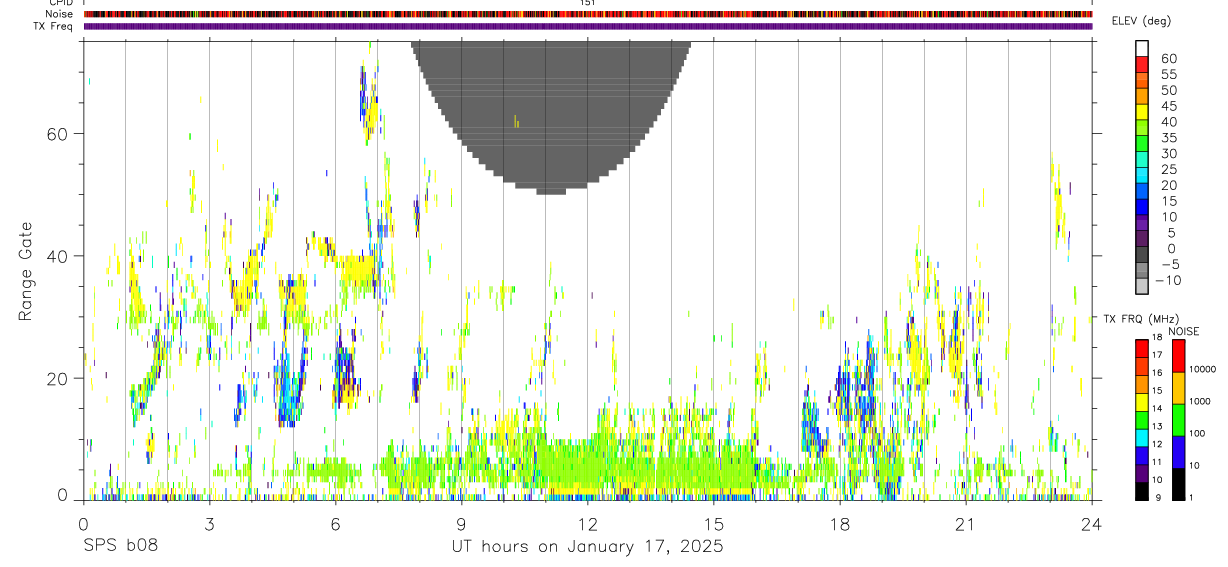Click the 'Noise' row label above the plot
Viewport: 1228px width, 567px height.
pyautogui.click(x=60, y=14)
